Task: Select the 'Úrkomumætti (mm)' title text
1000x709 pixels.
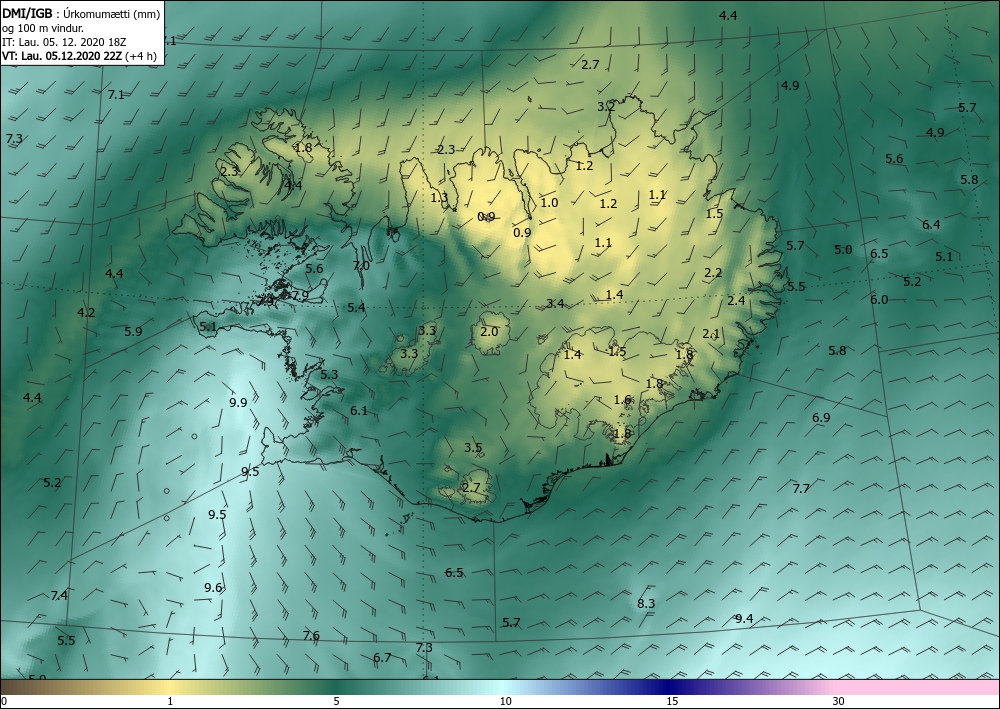Action: click(x=112, y=14)
